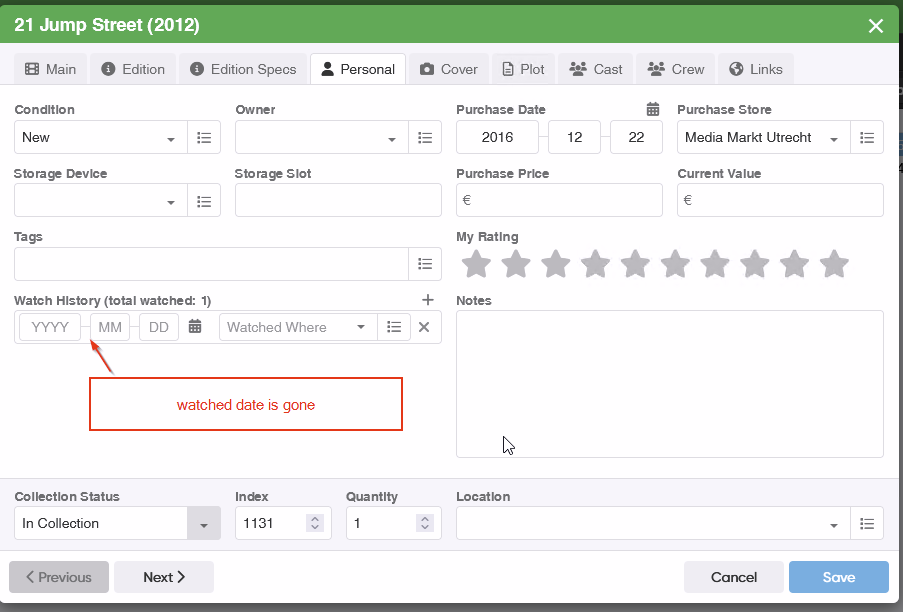Click into the Notes text area
Screen dimensions: 903x612
[x=669, y=384]
